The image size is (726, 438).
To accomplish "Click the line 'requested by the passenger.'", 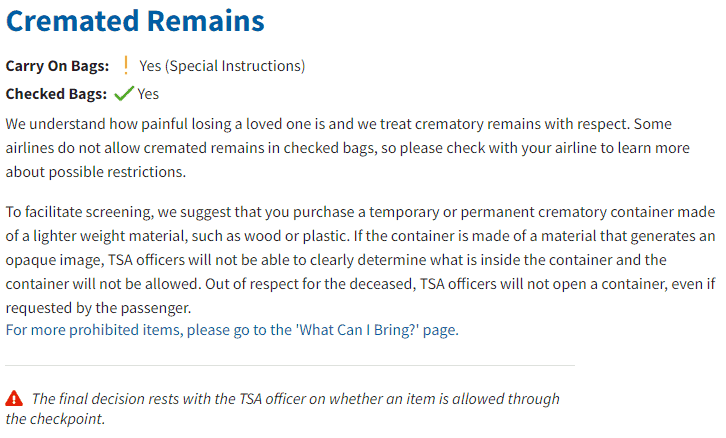I will pos(98,308).
